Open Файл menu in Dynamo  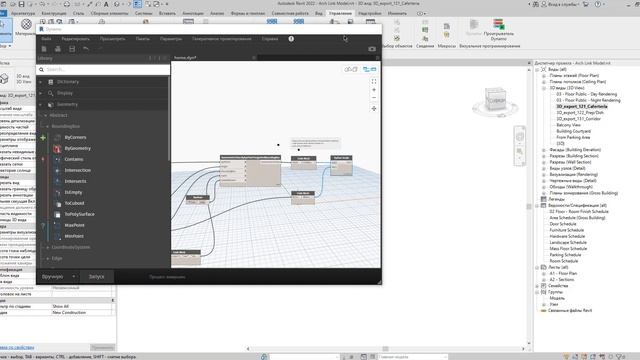47,39
